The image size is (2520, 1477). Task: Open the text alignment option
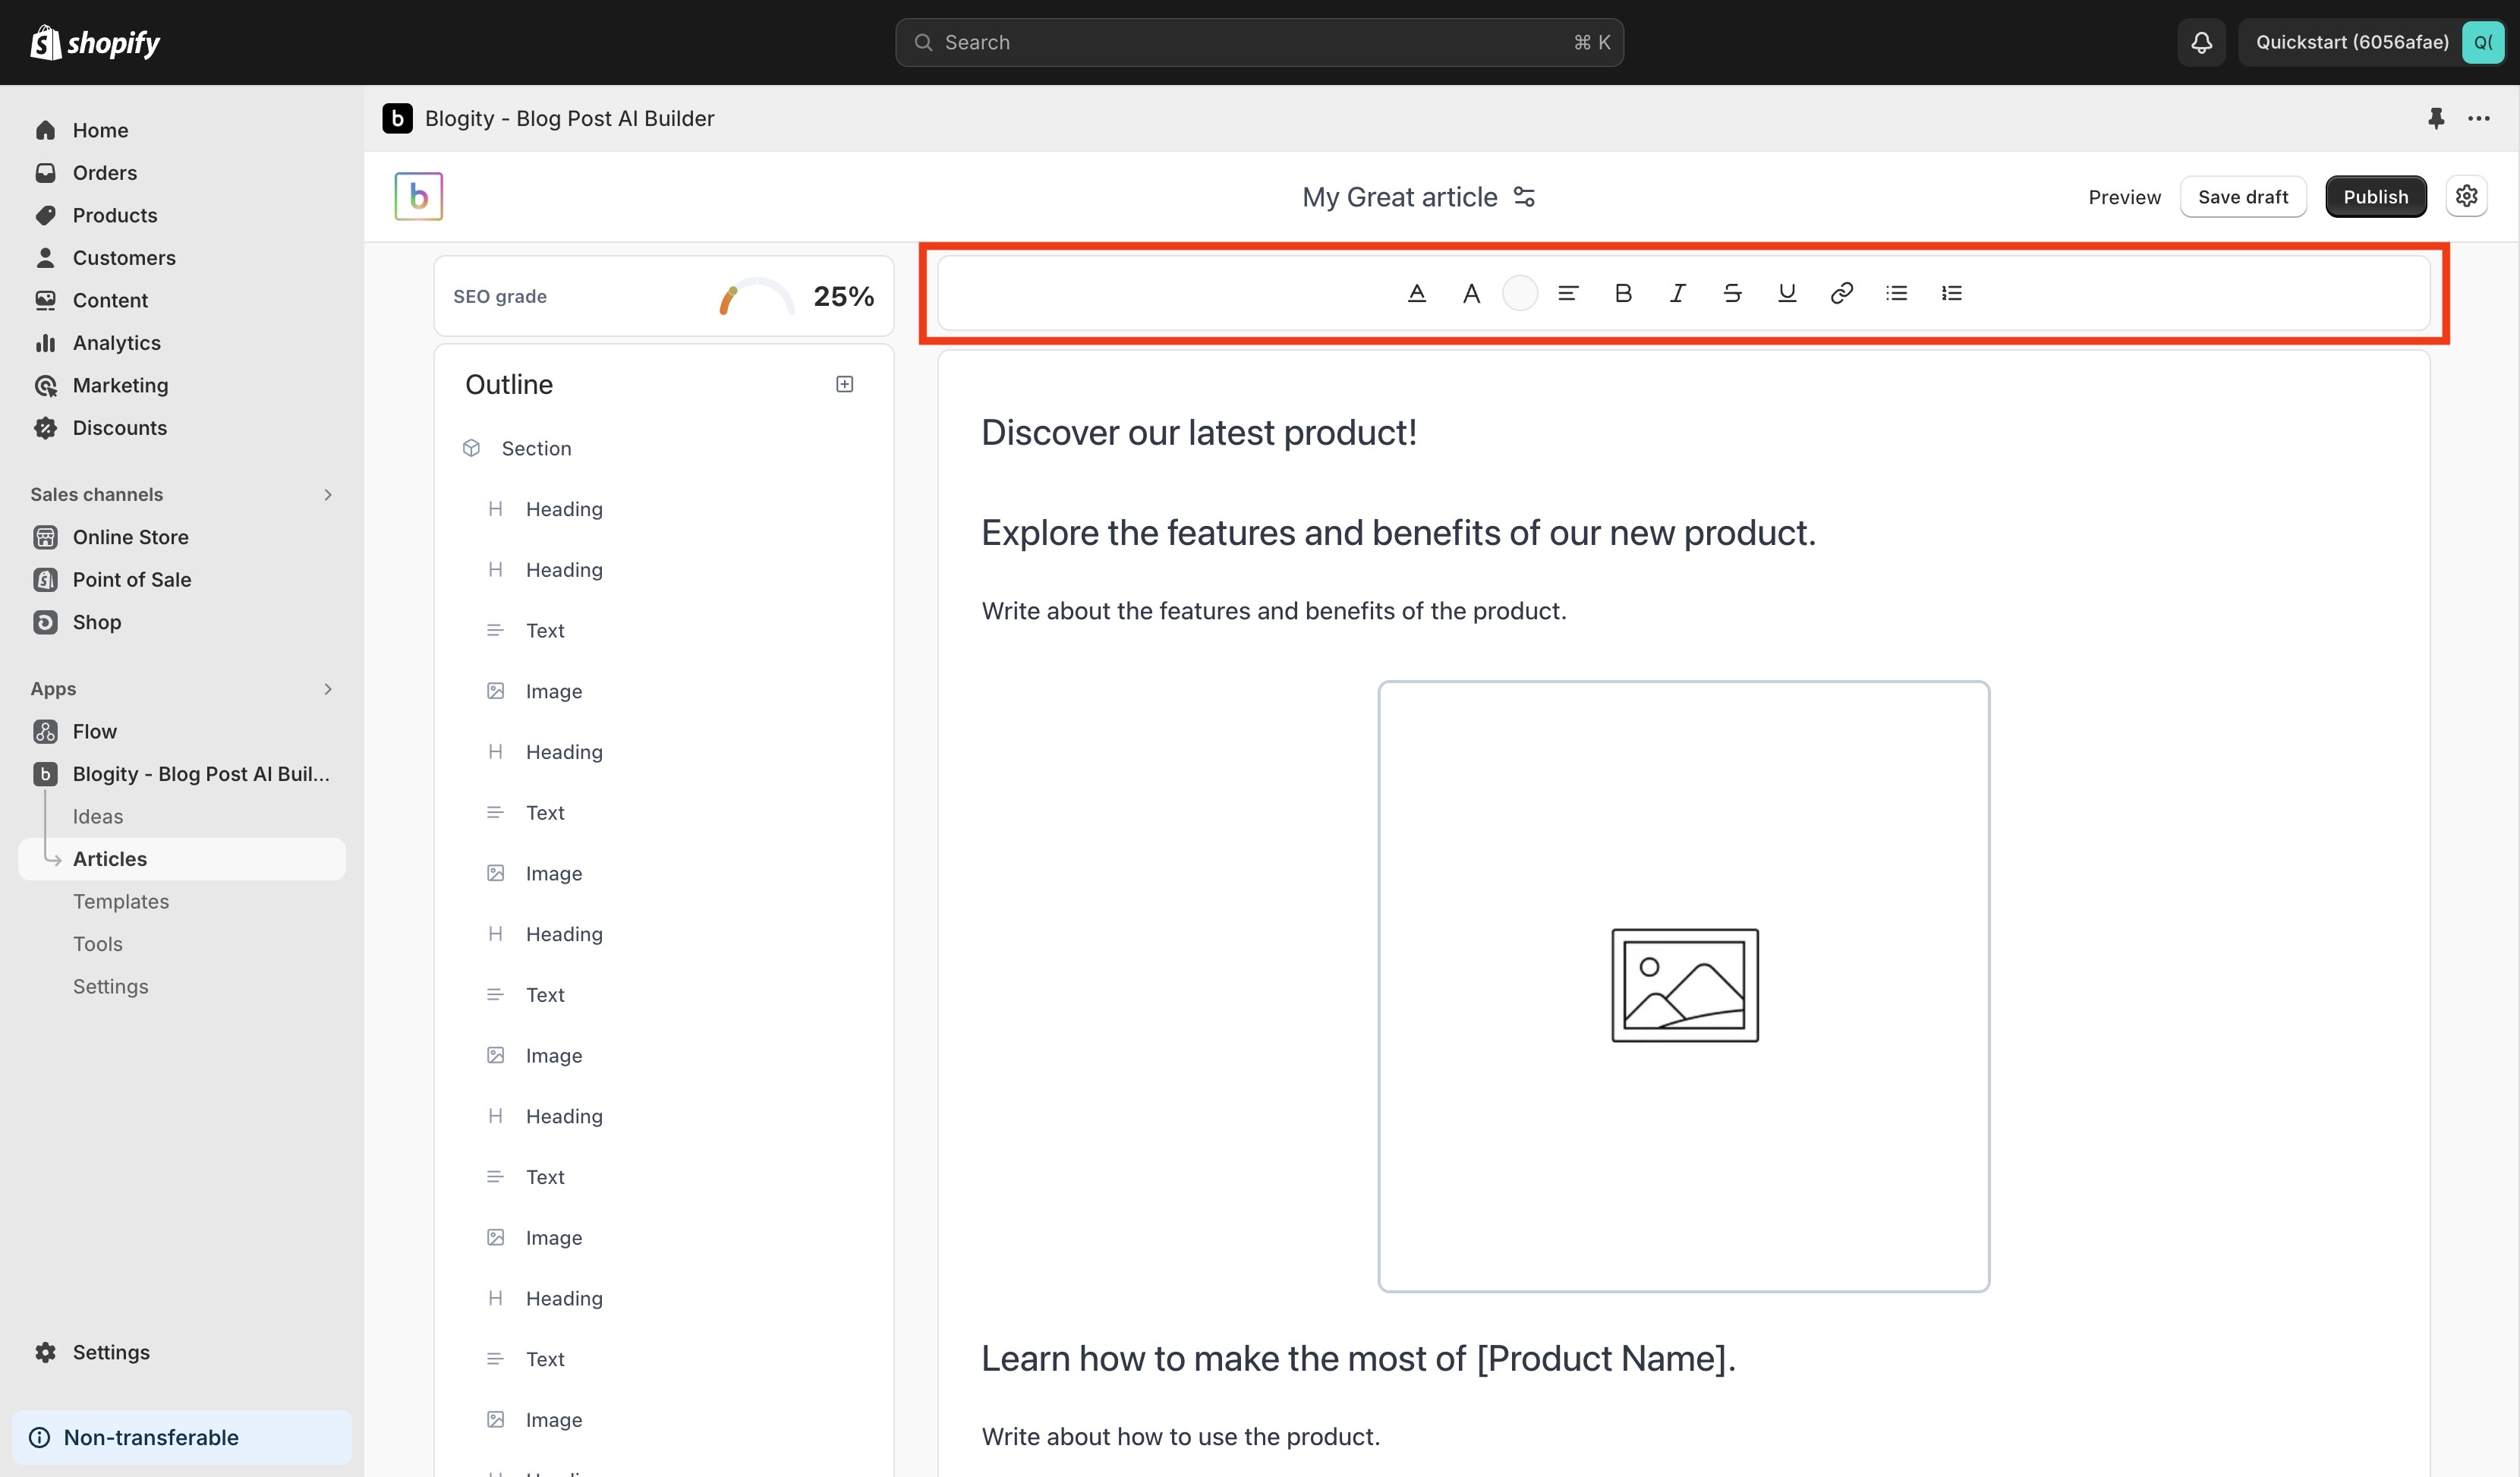coord(1568,293)
